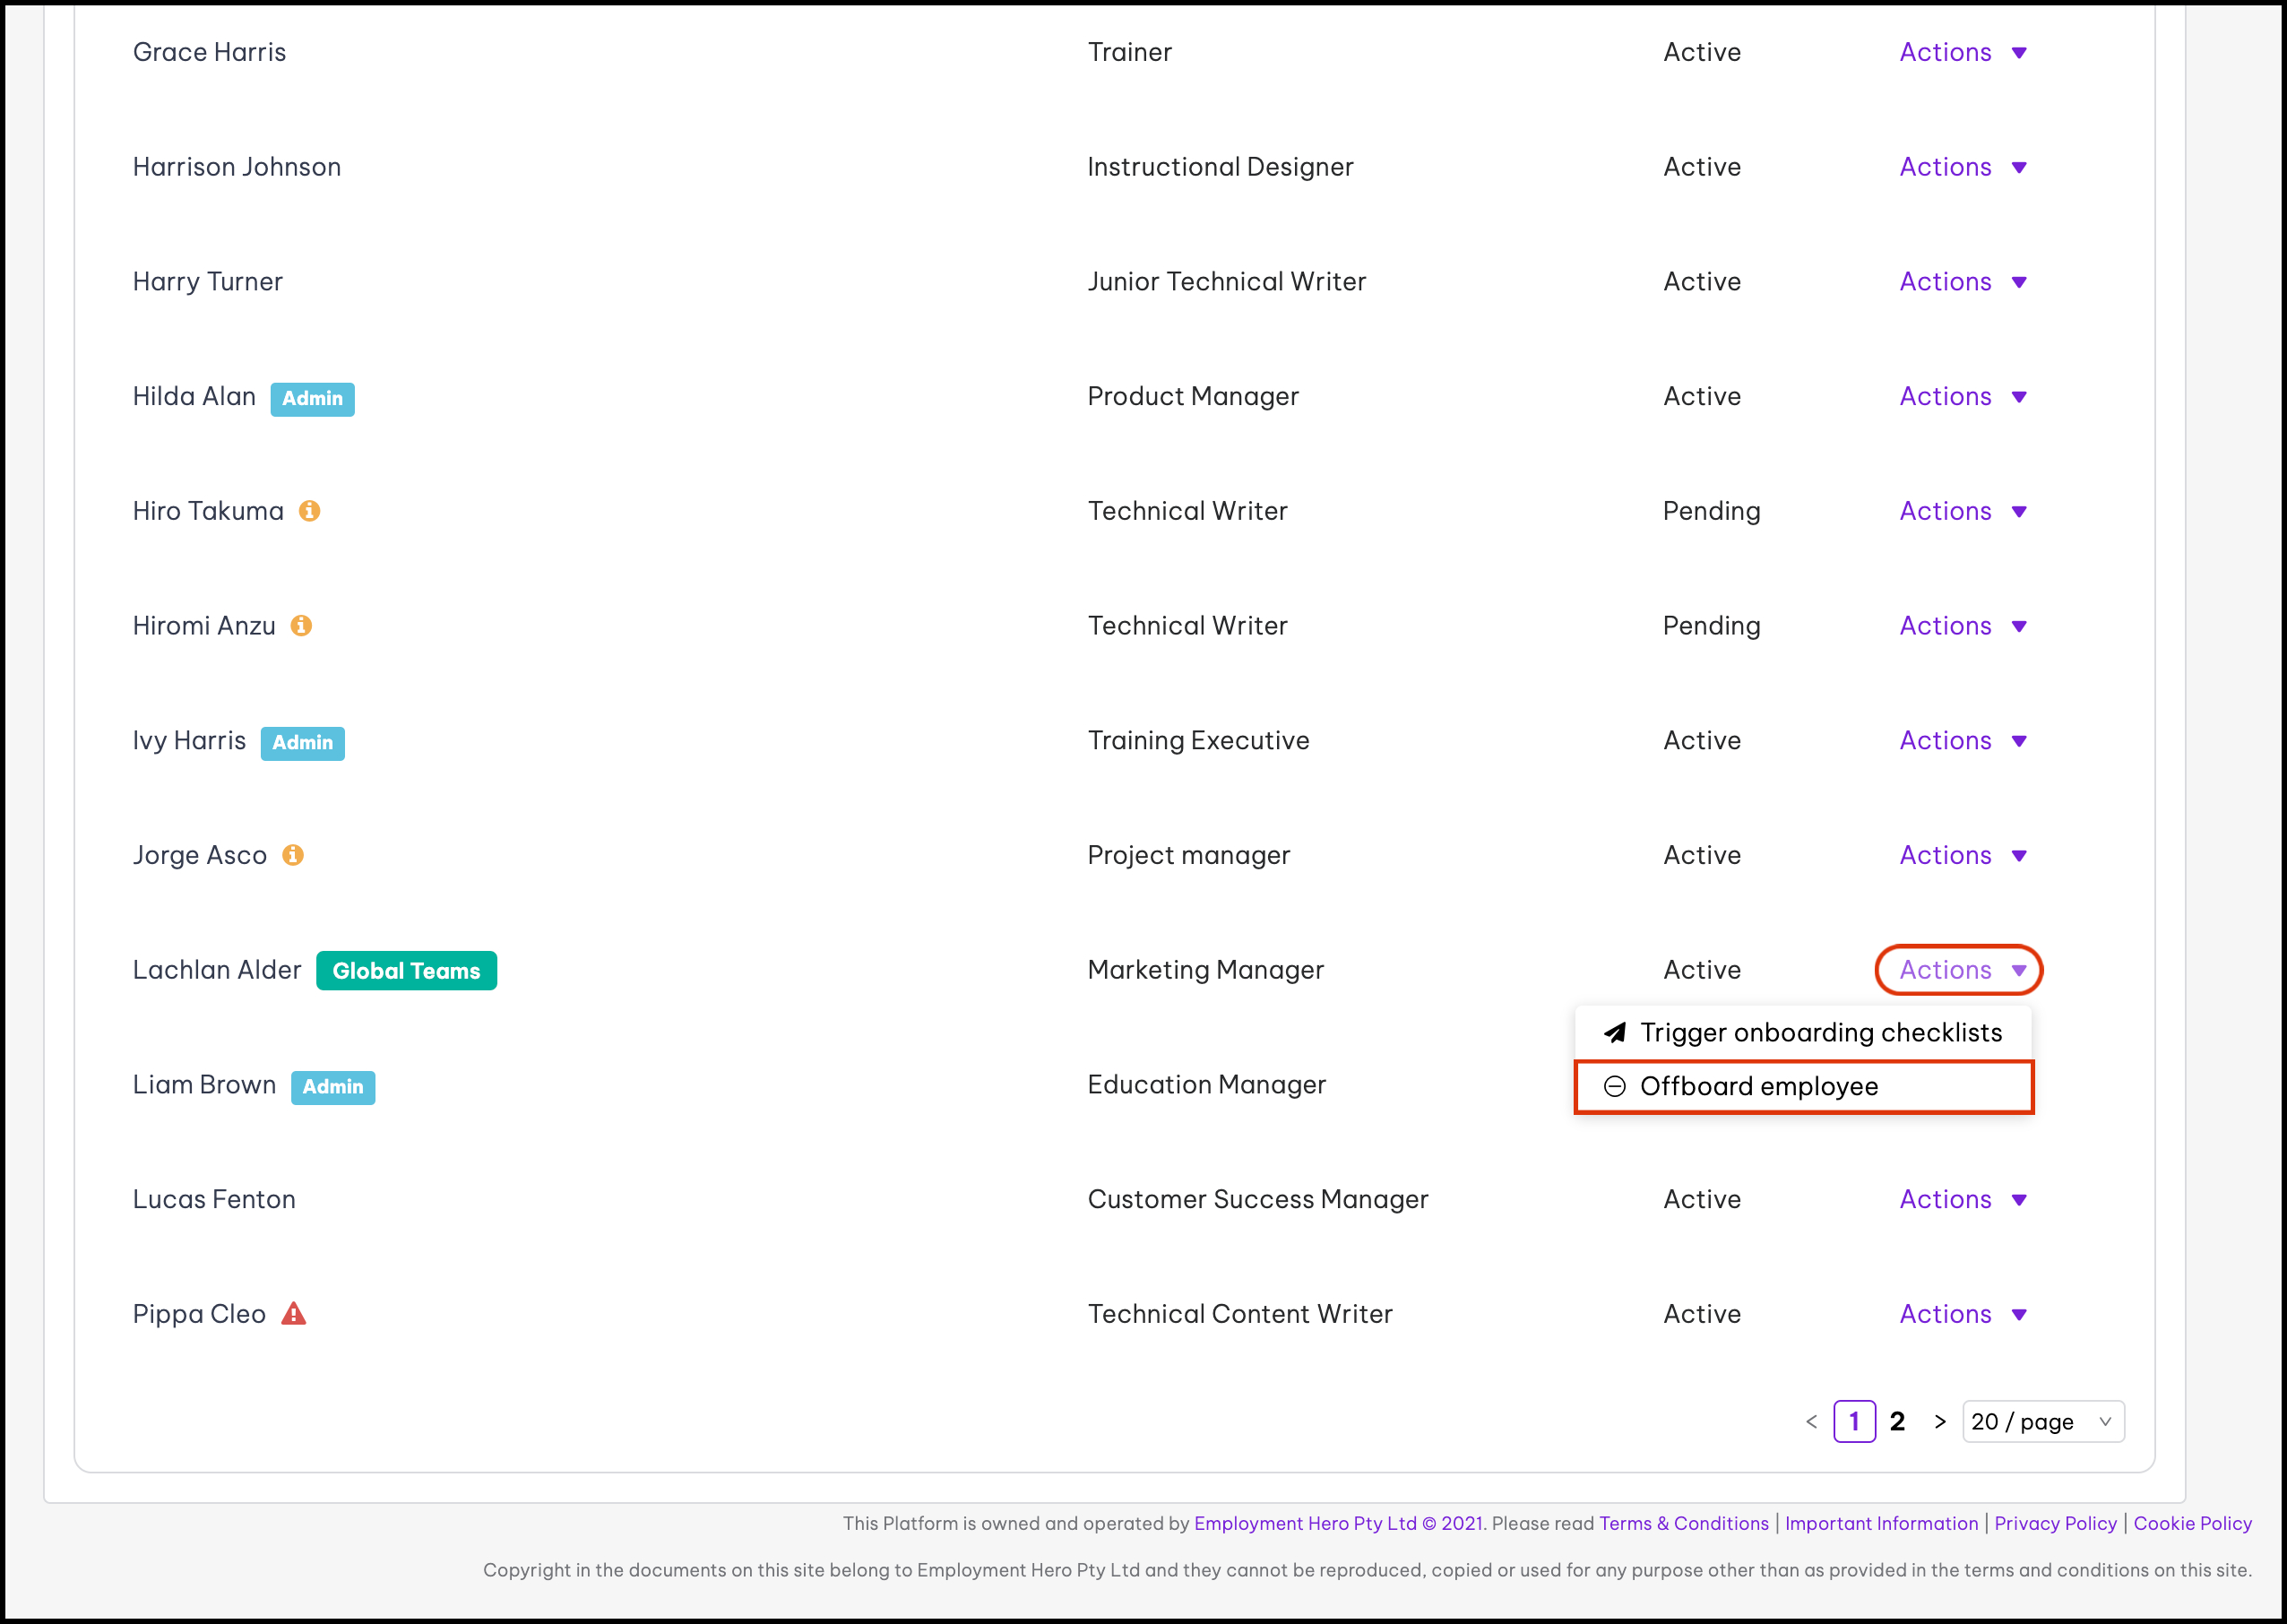Viewport: 2287px width, 1624px height.
Task: Open the 20 / page size selector
Action: click(x=2042, y=1421)
